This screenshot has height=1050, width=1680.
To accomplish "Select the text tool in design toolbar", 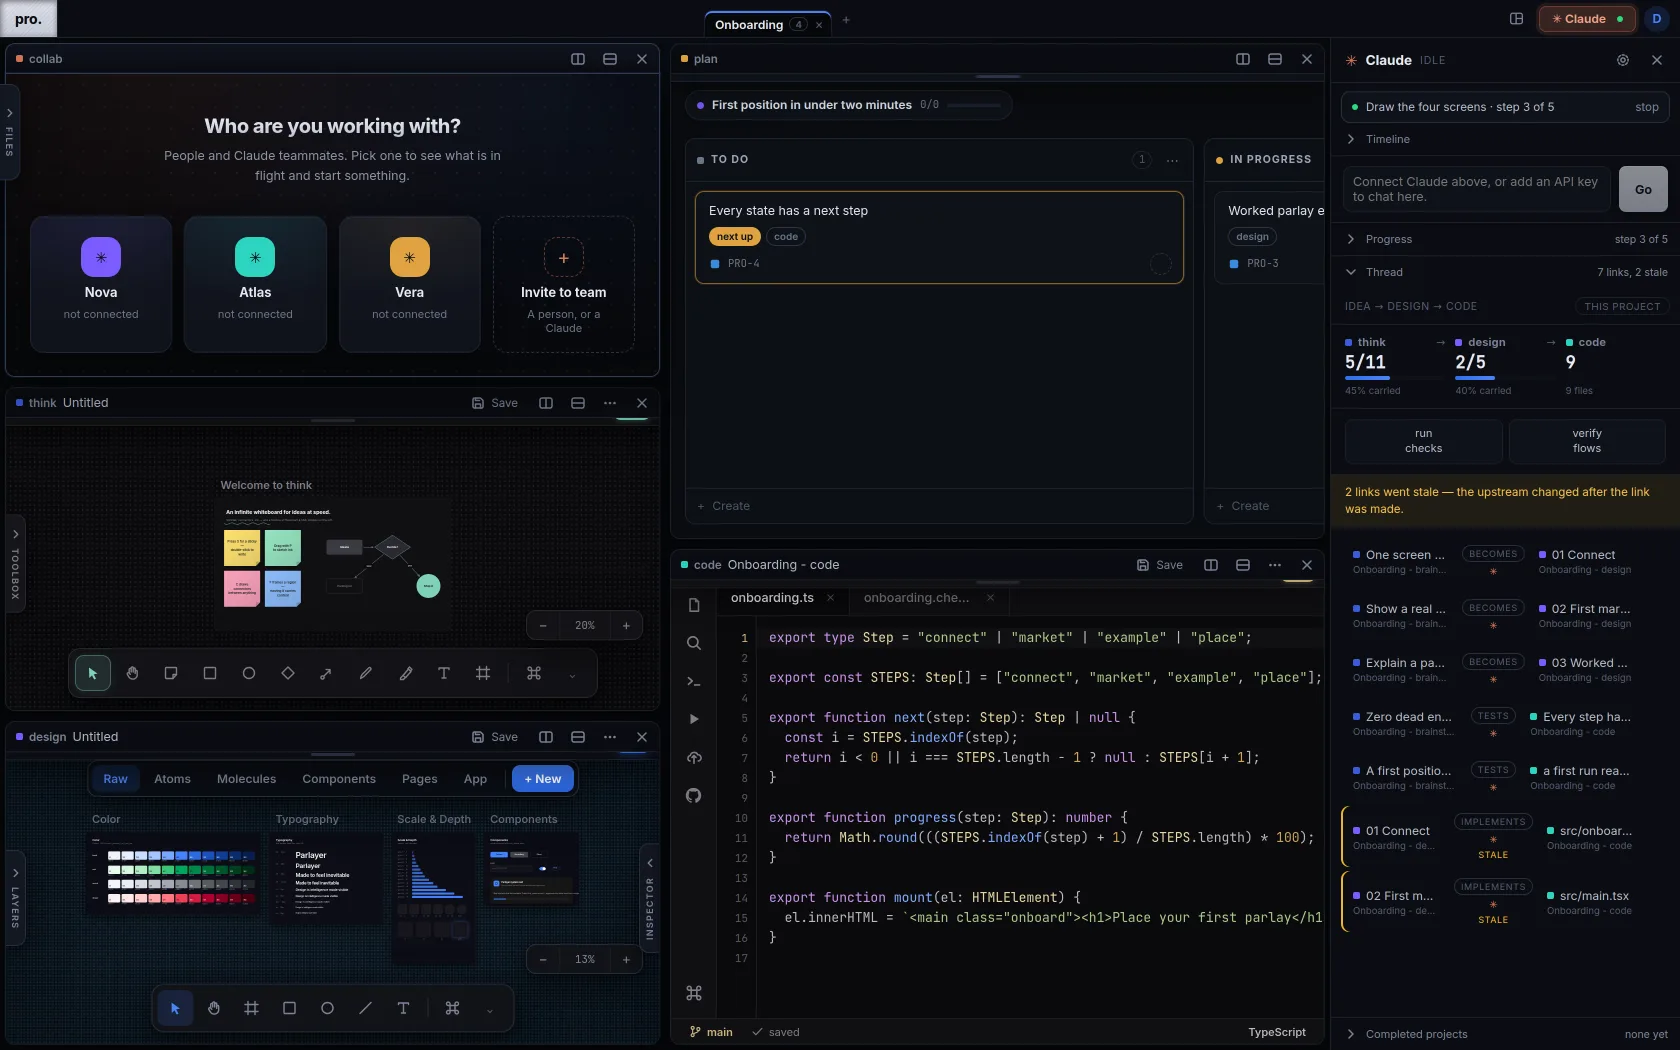I will 403,1008.
